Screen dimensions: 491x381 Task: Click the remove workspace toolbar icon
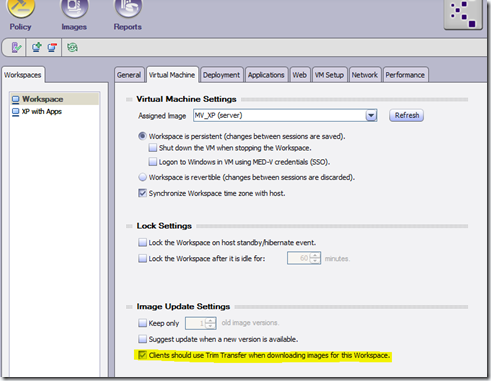[x=52, y=47]
